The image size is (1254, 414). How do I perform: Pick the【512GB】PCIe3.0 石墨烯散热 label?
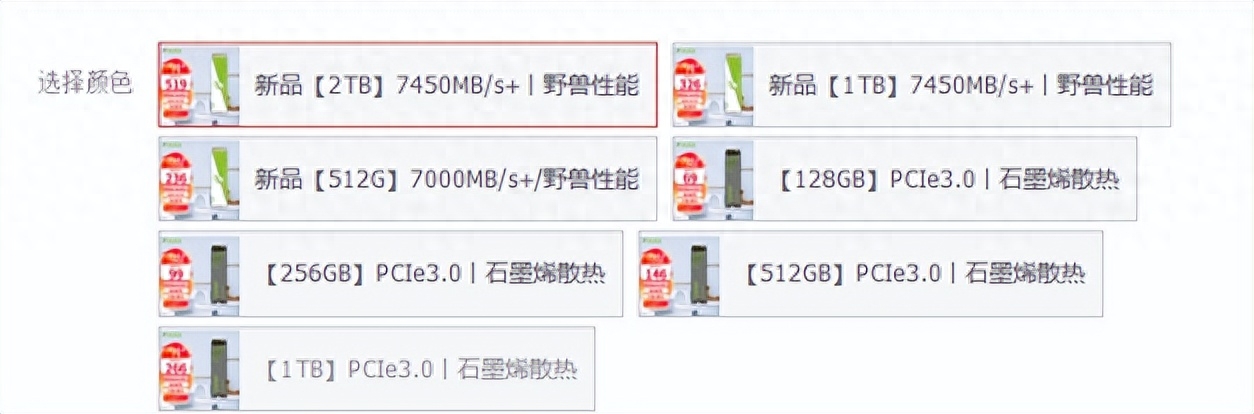[x=914, y=274]
